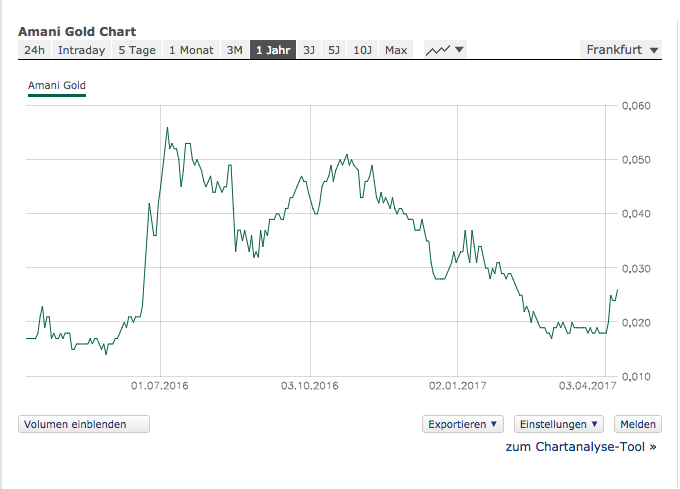
Task: Click the 02.01.2017 date axis label
Action: coord(458,385)
